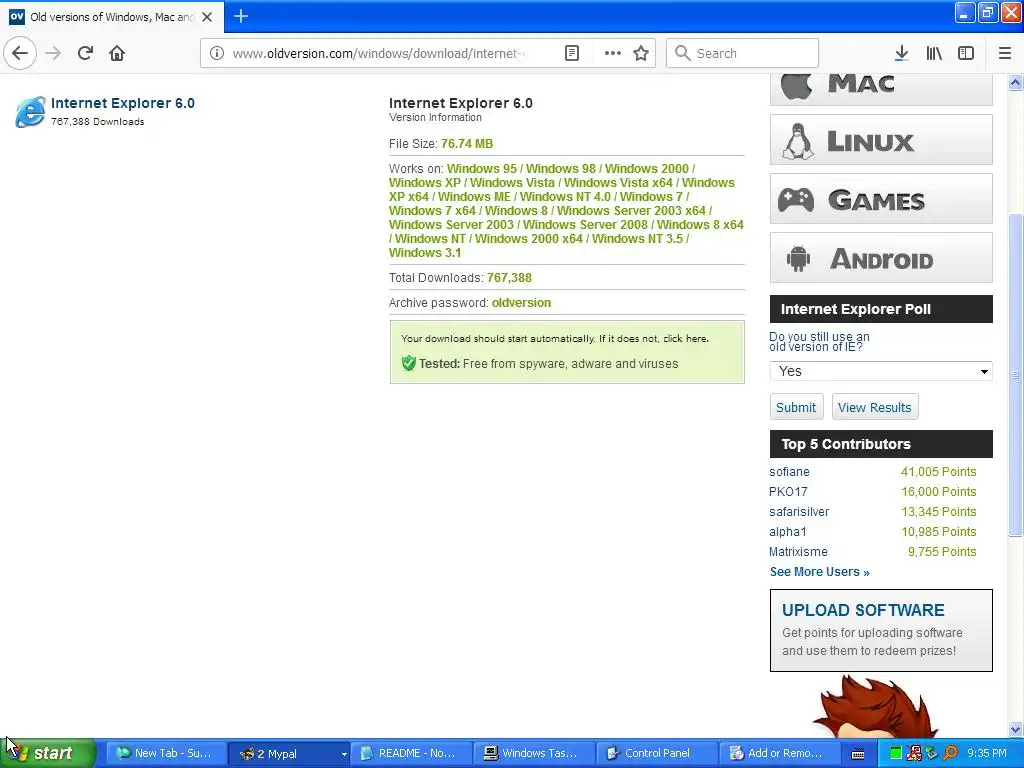This screenshot has width=1024, height=768.
Task: Open the browser home page
Action: click(117, 53)
